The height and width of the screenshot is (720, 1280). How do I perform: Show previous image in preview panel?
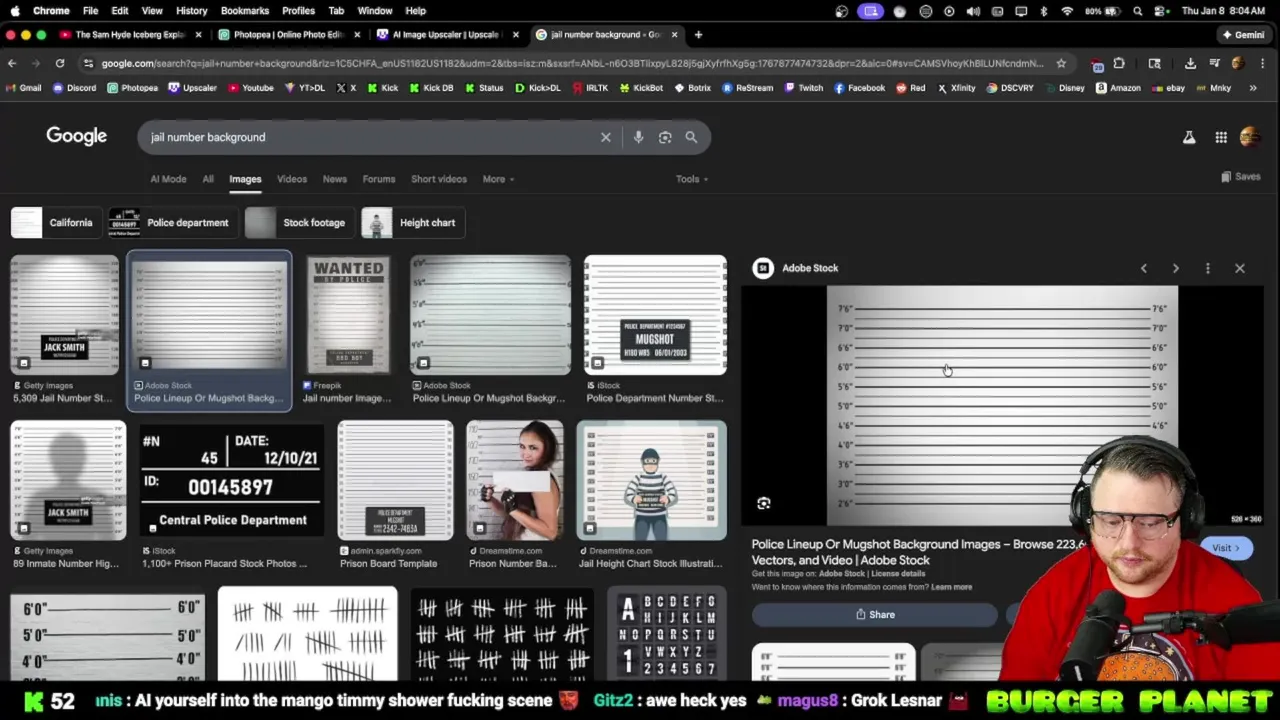1144,268
